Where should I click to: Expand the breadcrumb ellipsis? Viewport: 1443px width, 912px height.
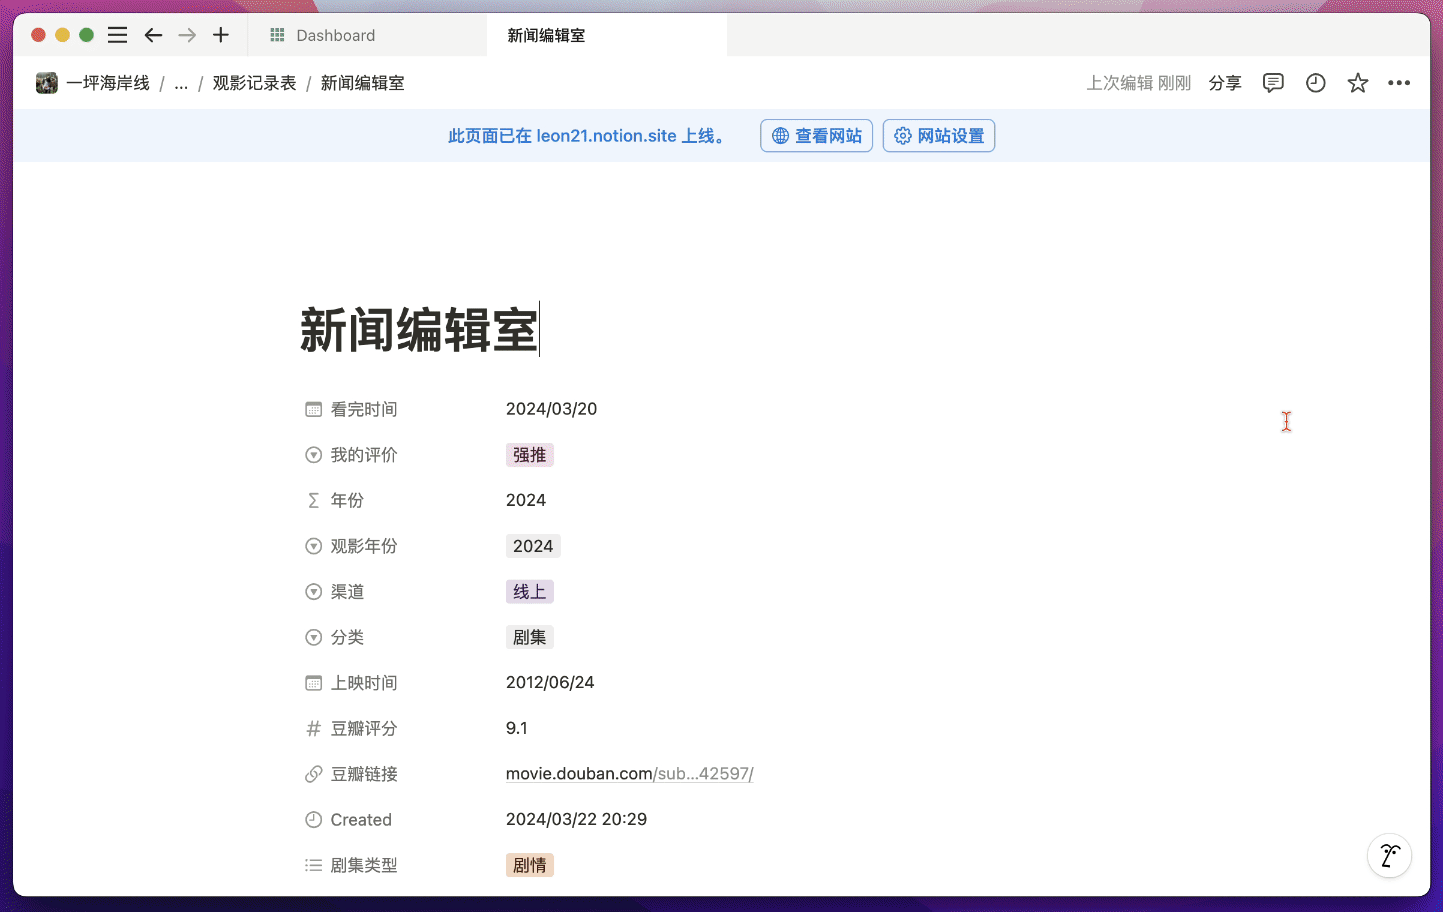(181, 83)
